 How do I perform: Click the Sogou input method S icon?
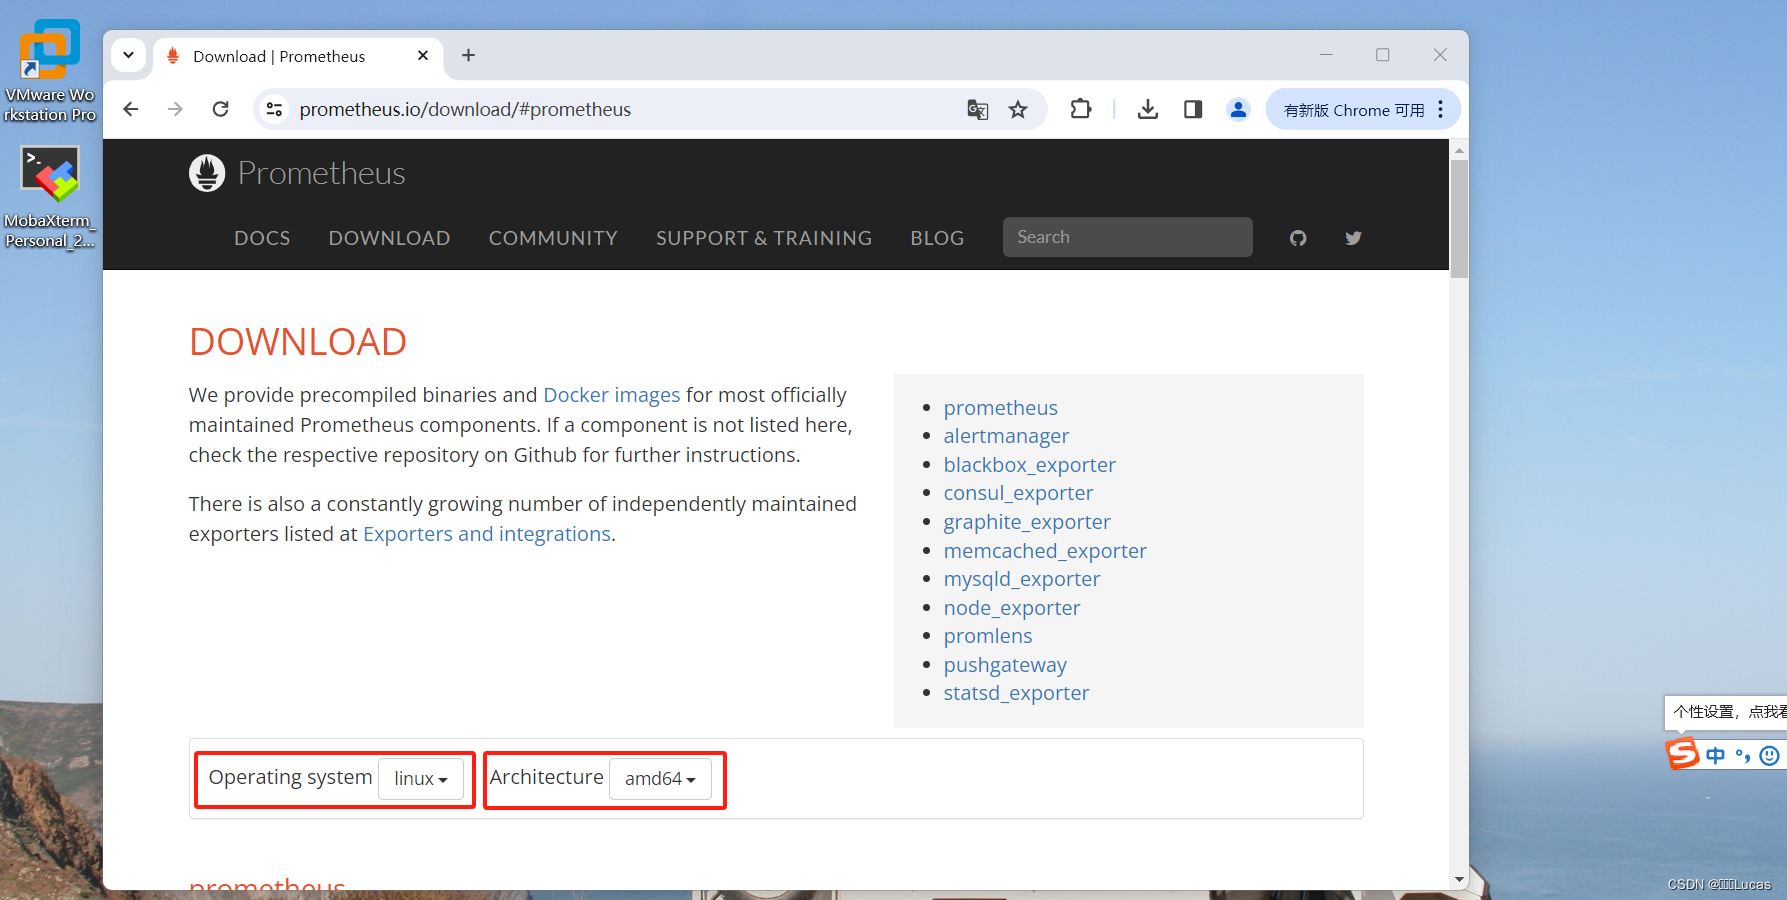1683,753
